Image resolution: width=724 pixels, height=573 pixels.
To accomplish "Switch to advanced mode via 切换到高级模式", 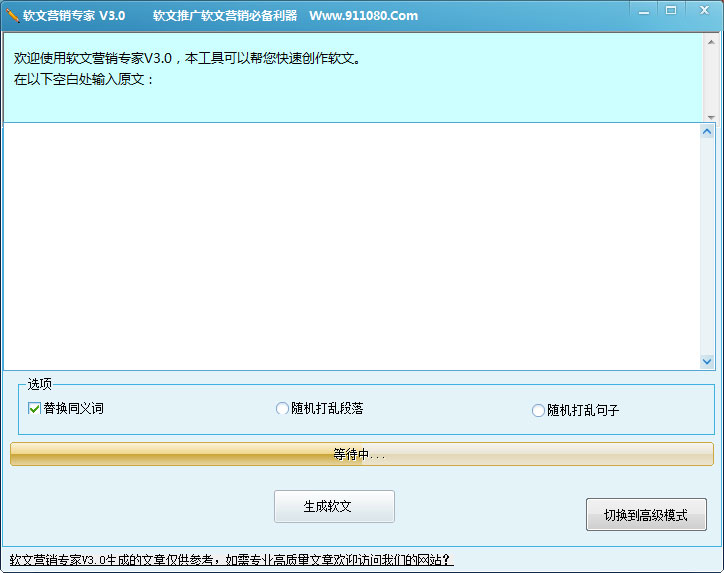I will pos(645,515).
